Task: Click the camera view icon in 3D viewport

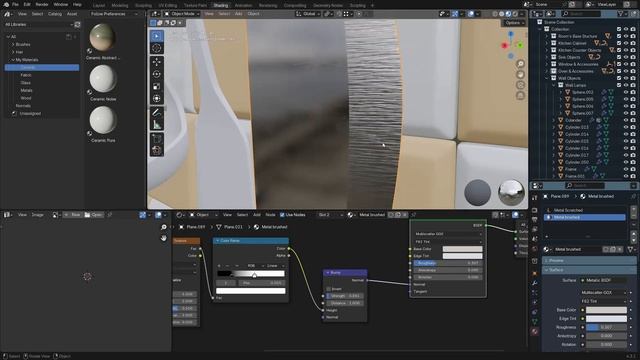Action: click(520, 85)
